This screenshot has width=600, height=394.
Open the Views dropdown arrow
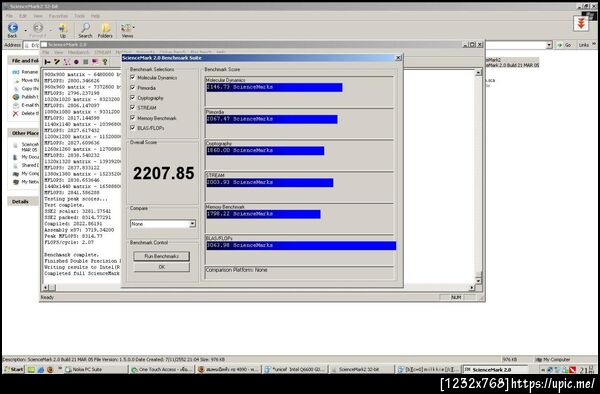134,28
